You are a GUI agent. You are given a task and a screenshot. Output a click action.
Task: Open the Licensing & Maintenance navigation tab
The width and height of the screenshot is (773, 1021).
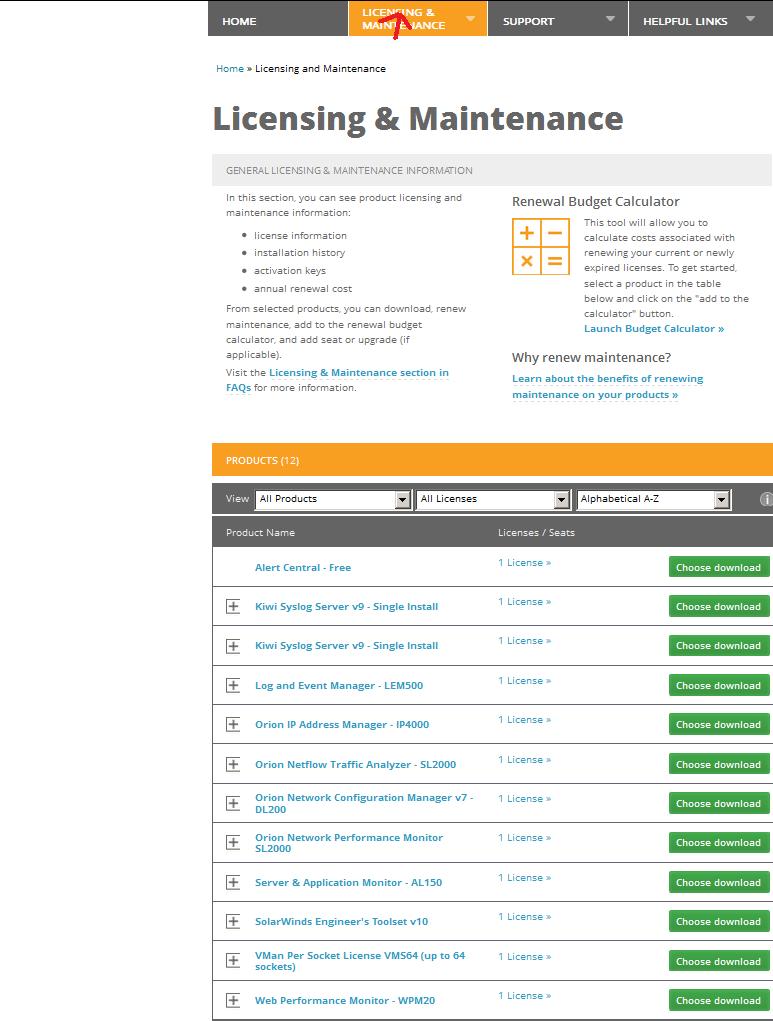[417, 19]
